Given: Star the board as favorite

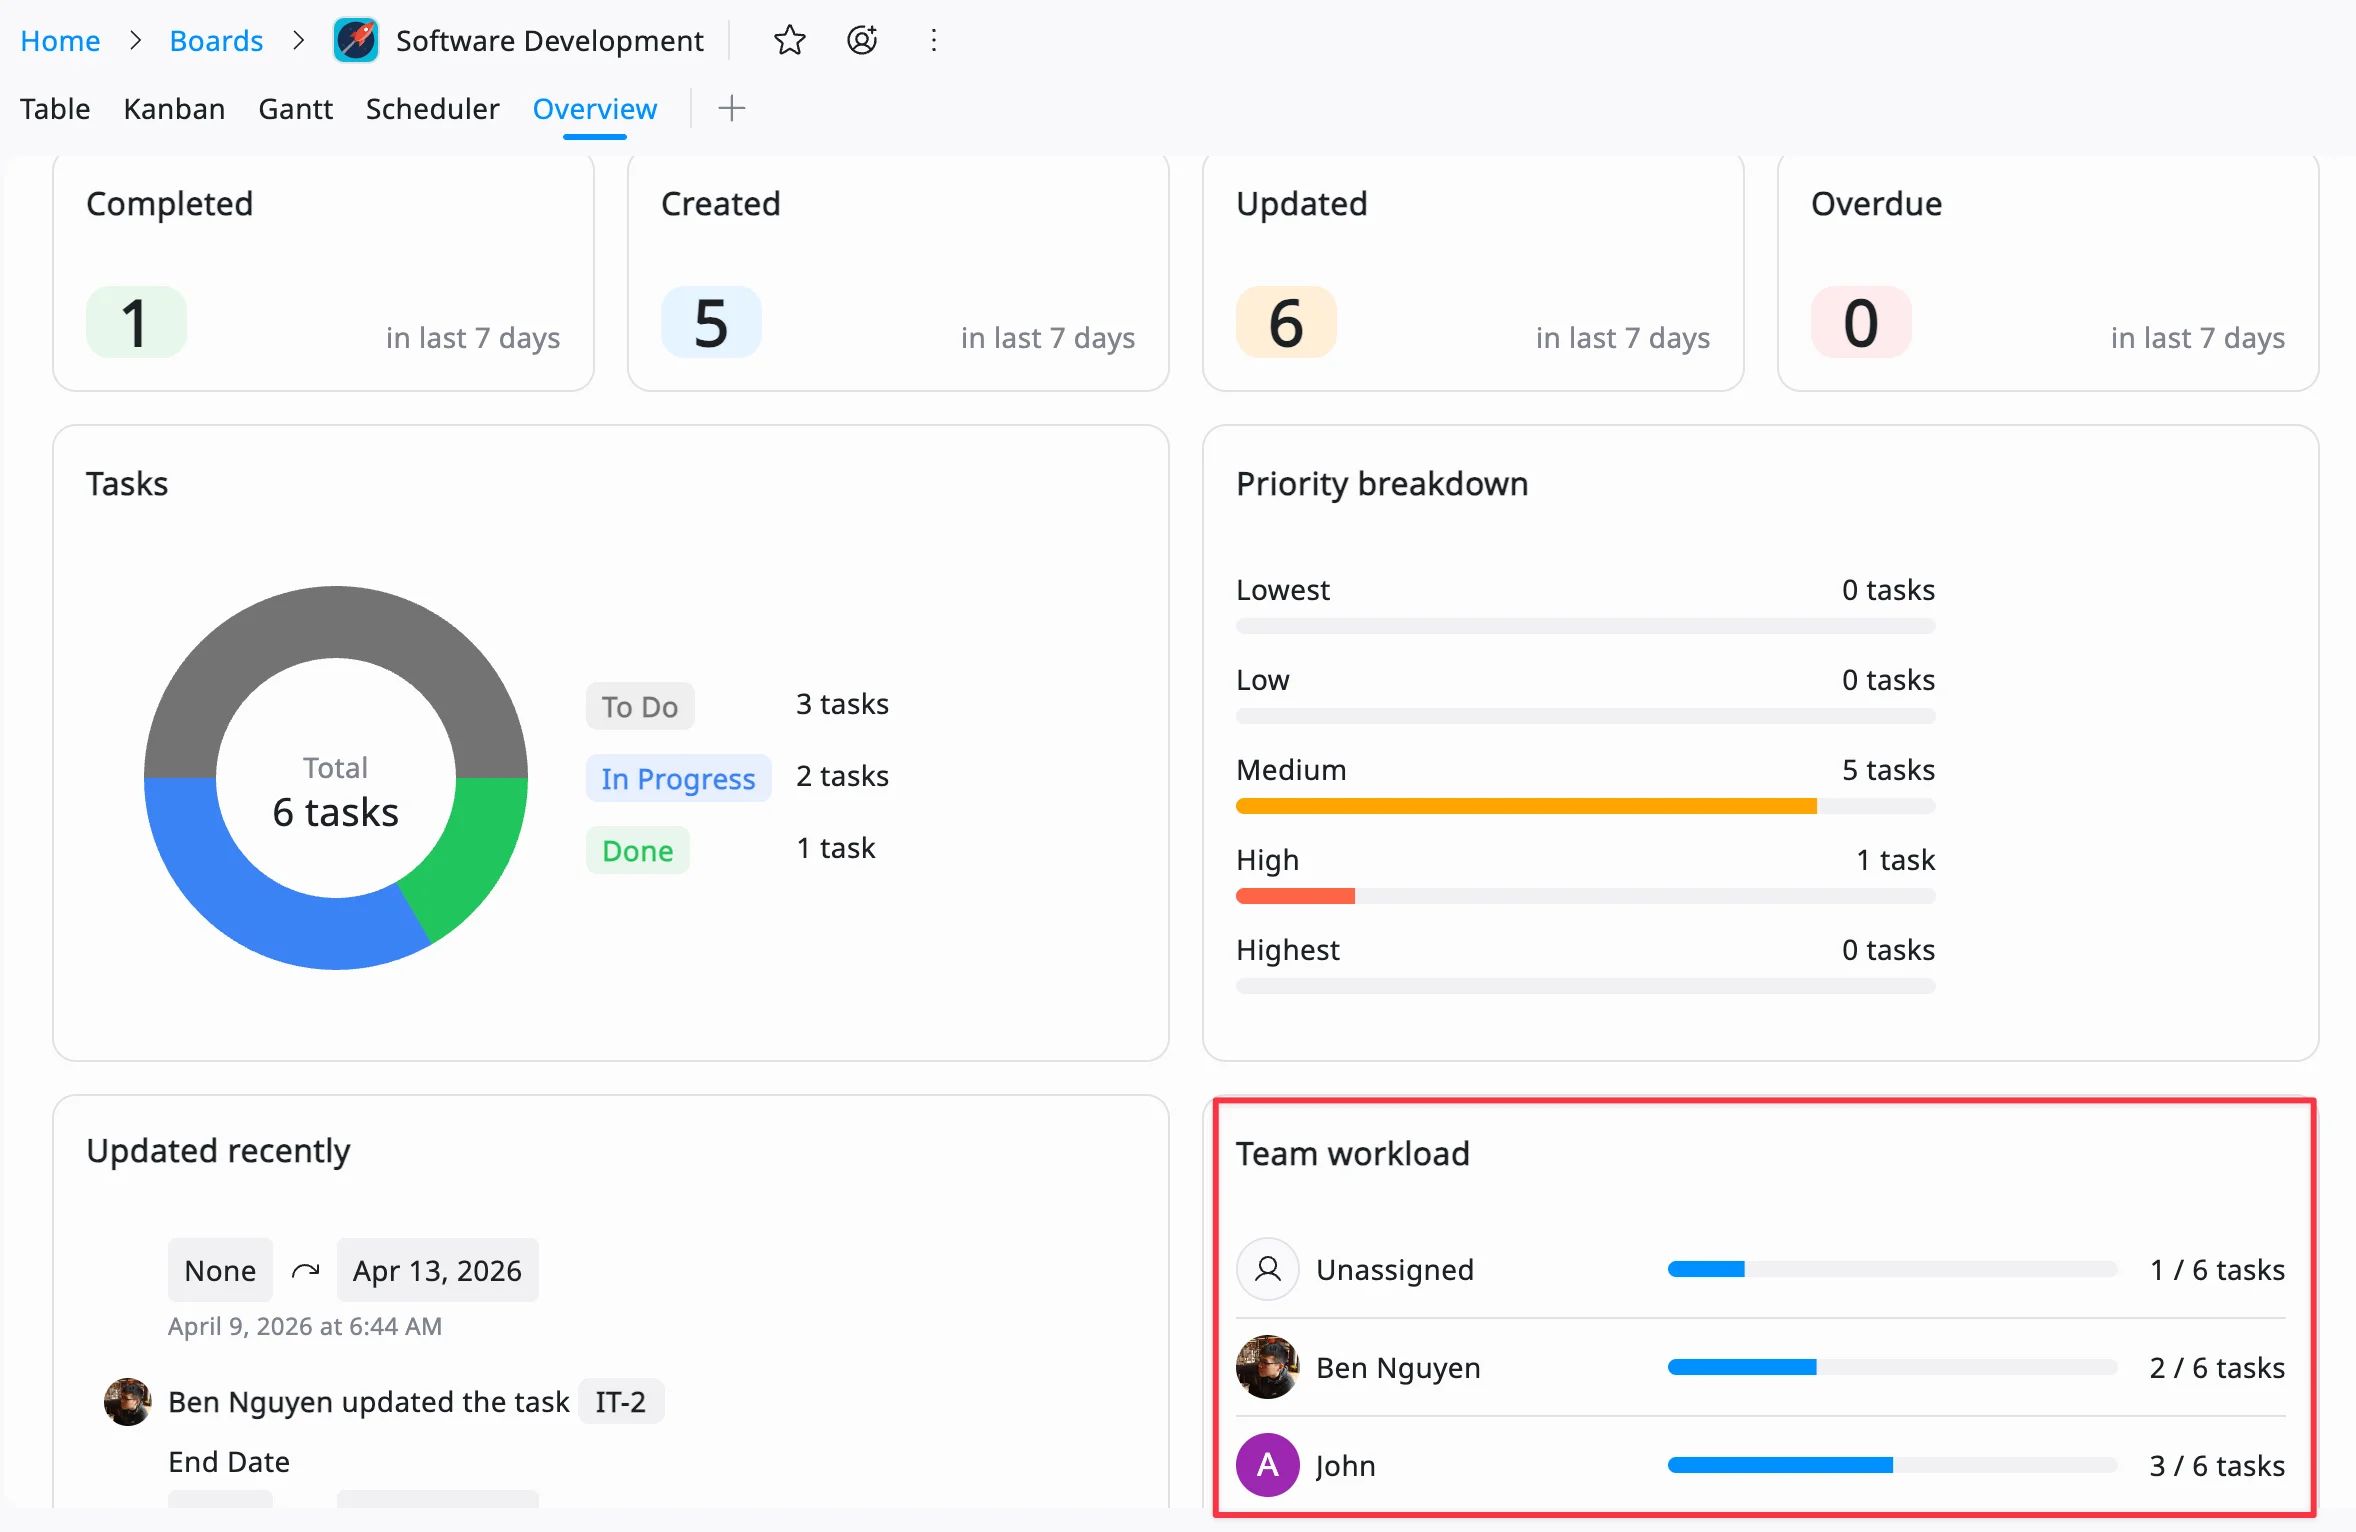Looking at the screenshot, I should click(790, 41).
